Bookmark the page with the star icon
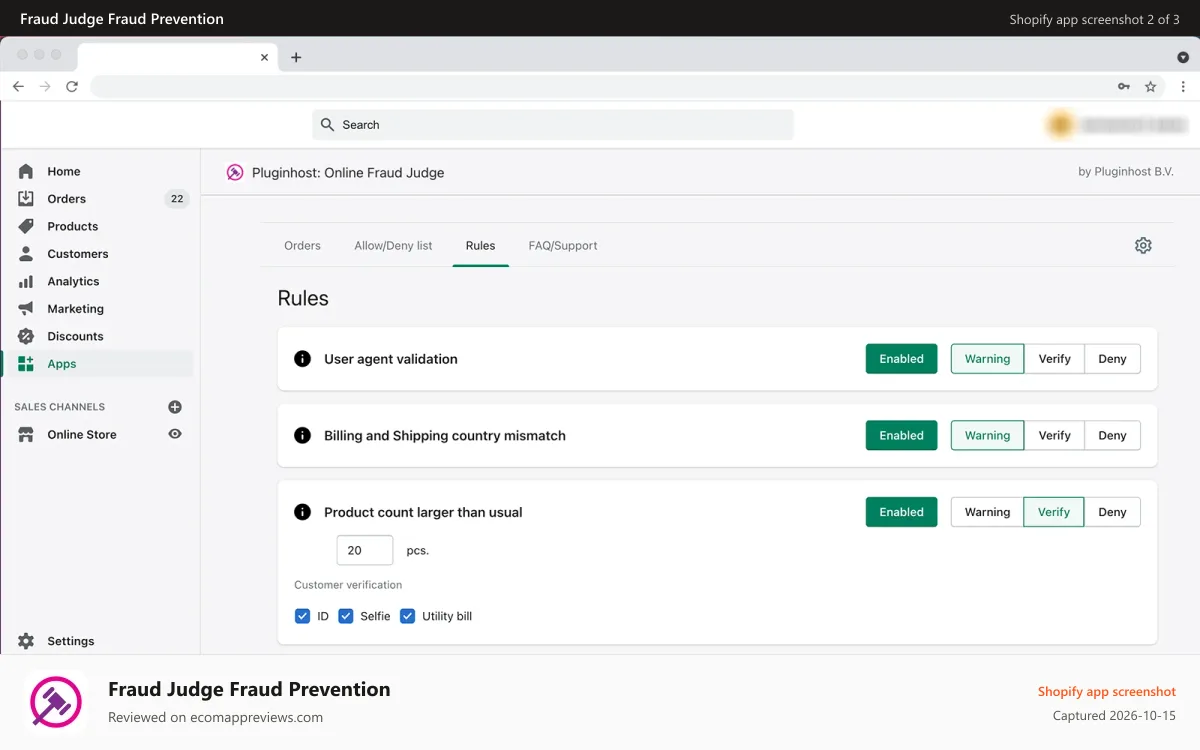 [x=1151, y=87]
